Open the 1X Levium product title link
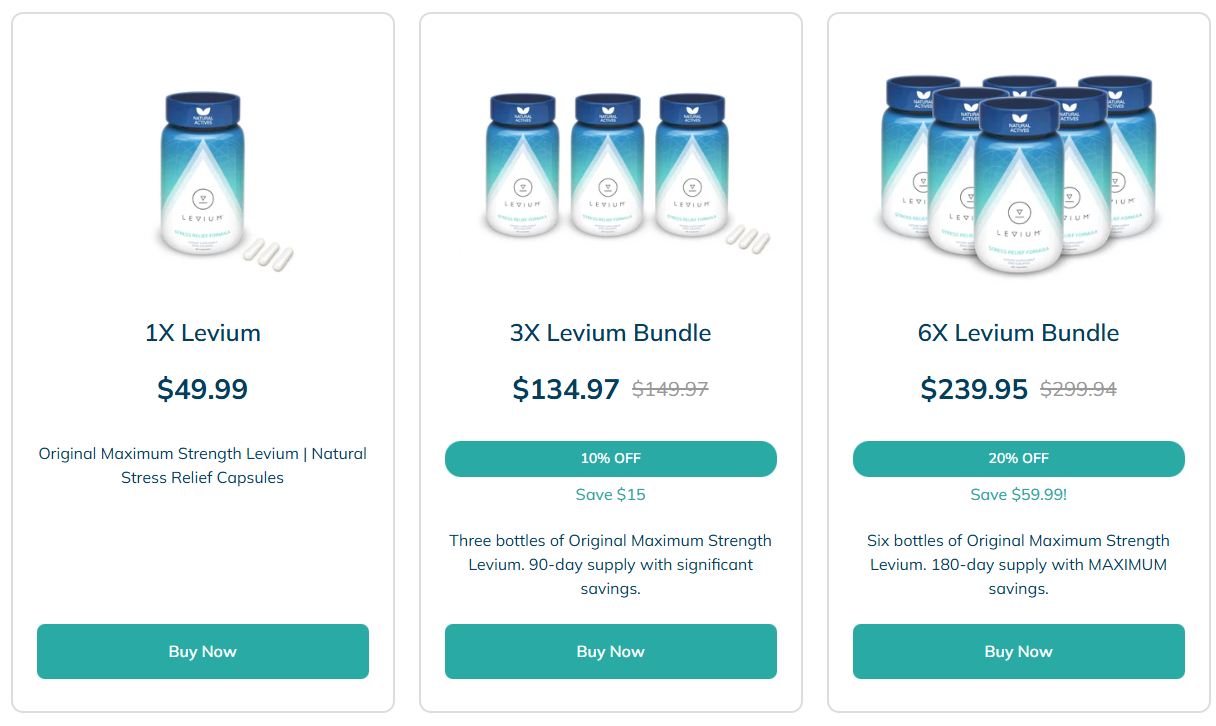 (x=202, y=333)
